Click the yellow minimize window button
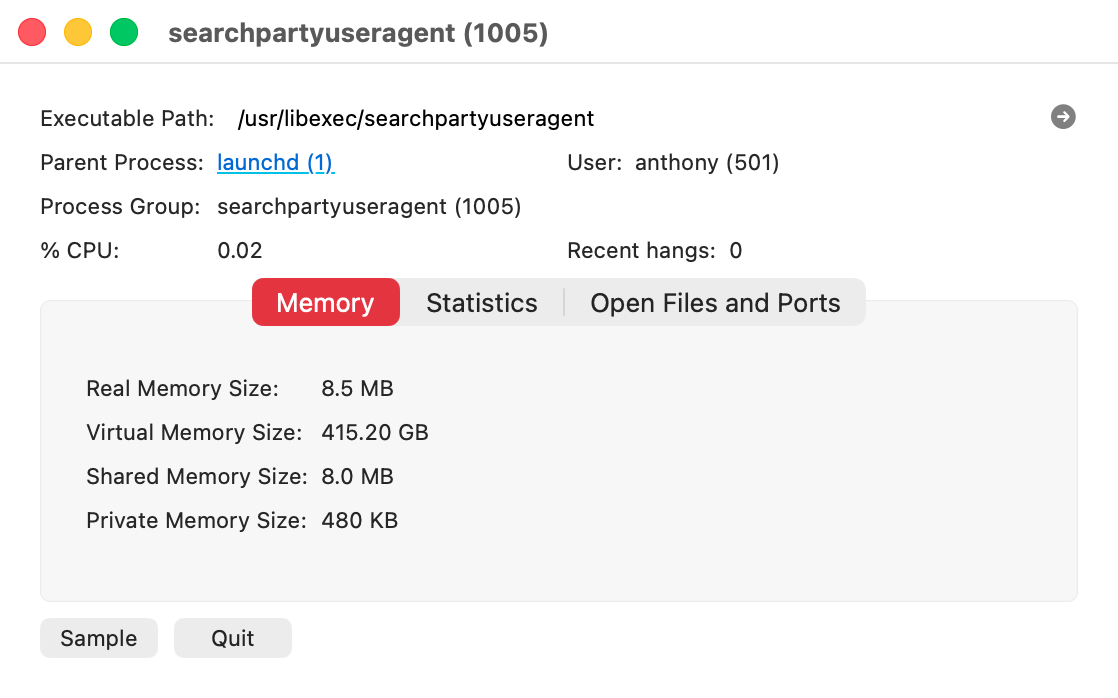Viewport: 1118px width, 698px height. (x=78, y=31)
